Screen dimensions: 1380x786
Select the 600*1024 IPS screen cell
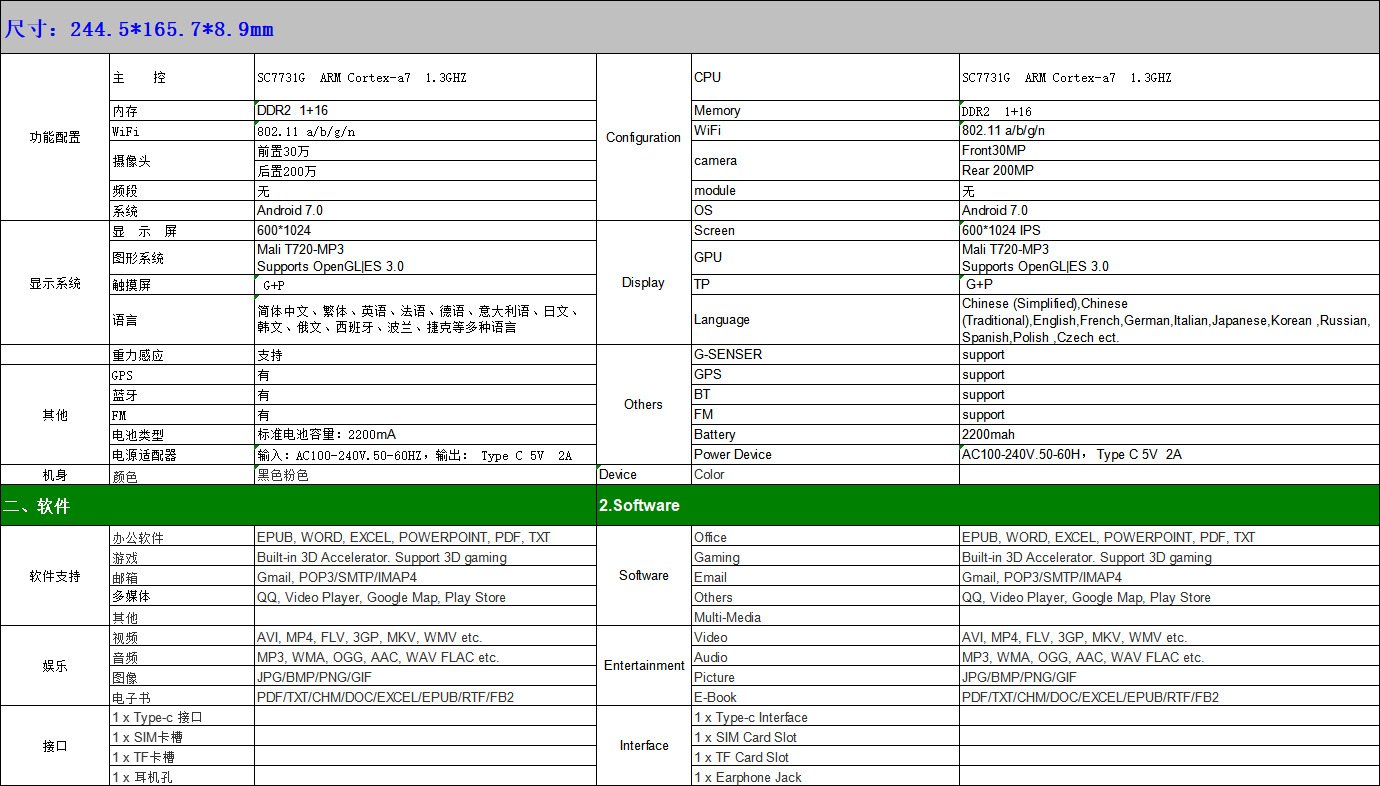tap(1168, 230)
